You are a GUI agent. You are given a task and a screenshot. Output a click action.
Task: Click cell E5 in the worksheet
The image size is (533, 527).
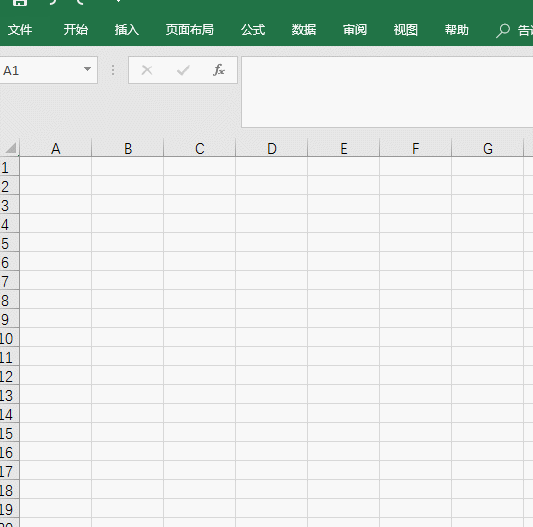pyautogui.click(x=344, y=243)
